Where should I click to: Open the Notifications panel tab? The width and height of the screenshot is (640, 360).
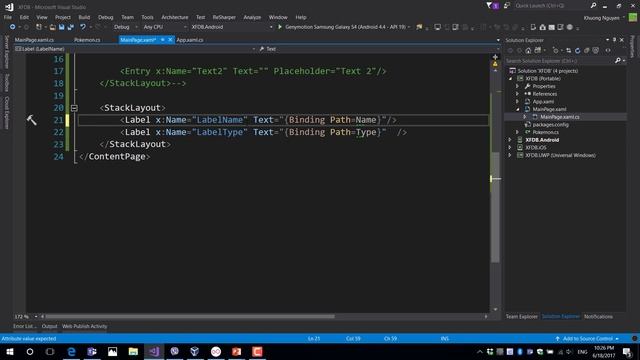[x=598, y=317]
